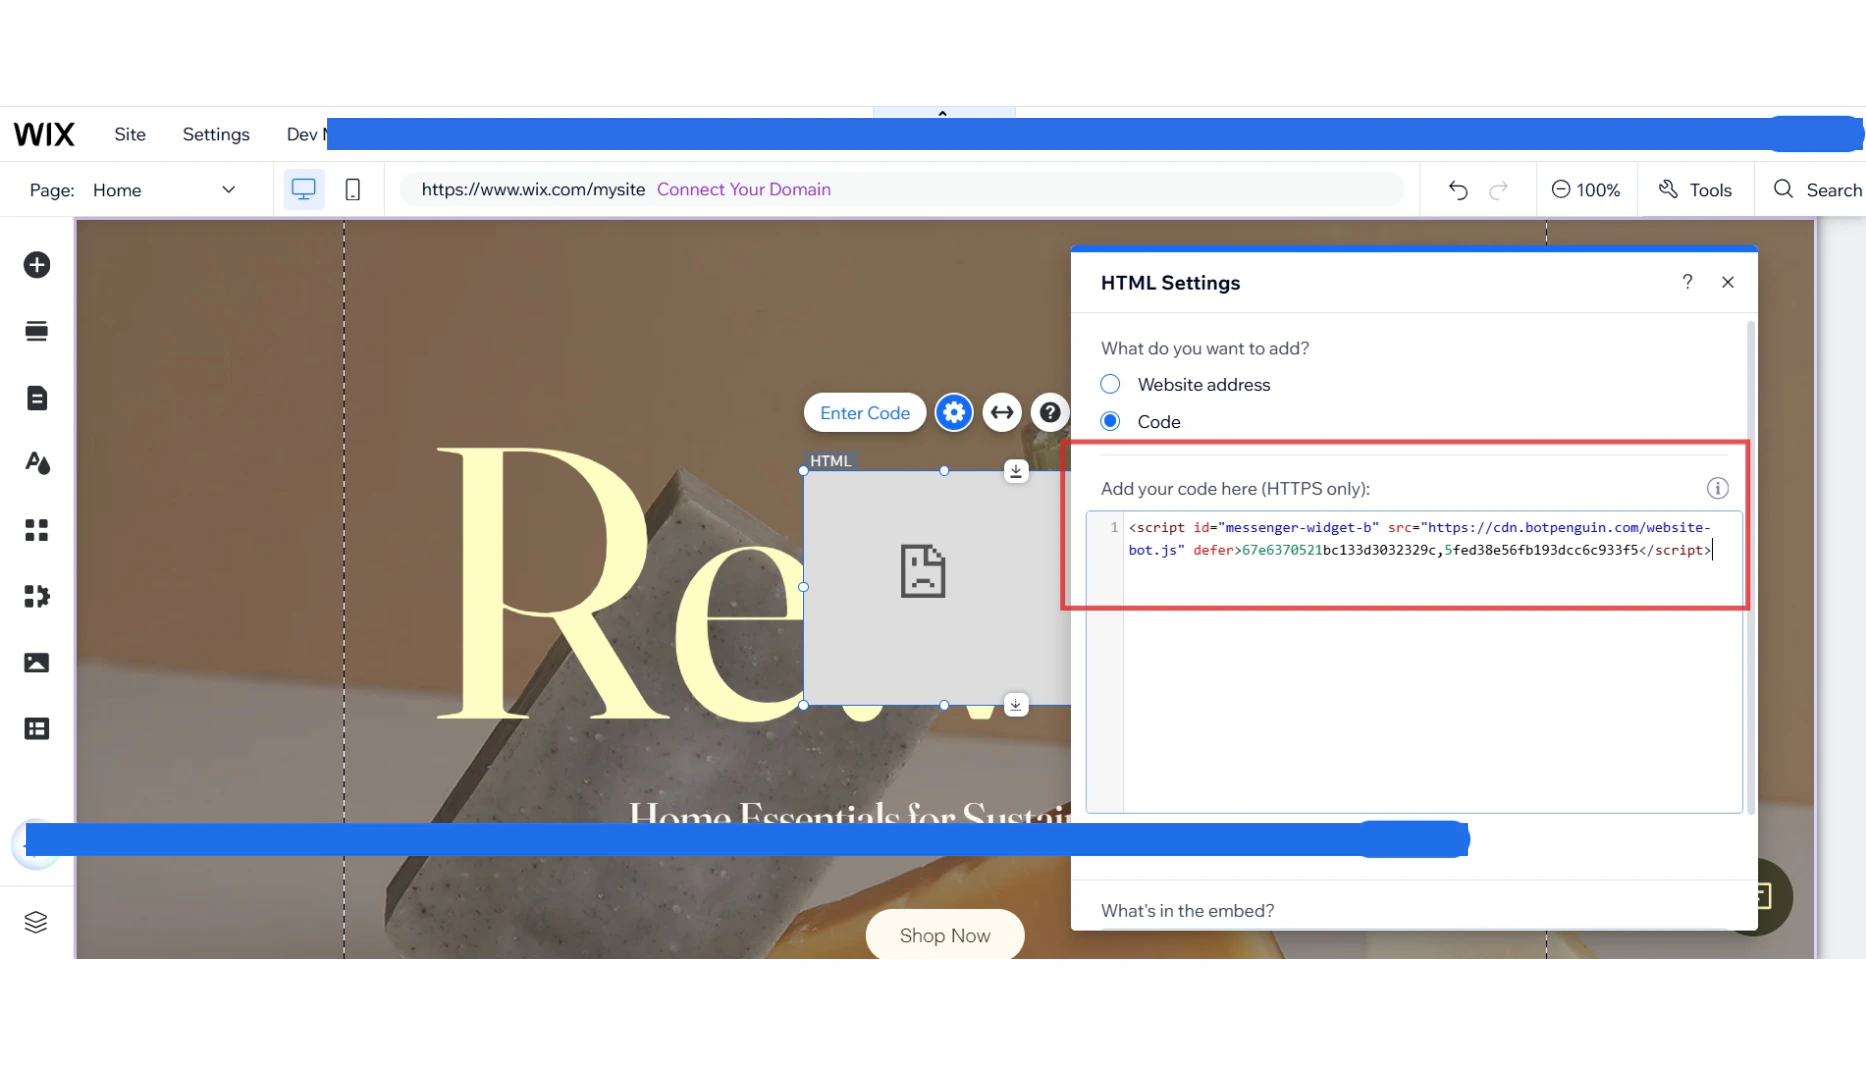
Task: Click the What's in the embed? label
Action: tap(1187, 910)
